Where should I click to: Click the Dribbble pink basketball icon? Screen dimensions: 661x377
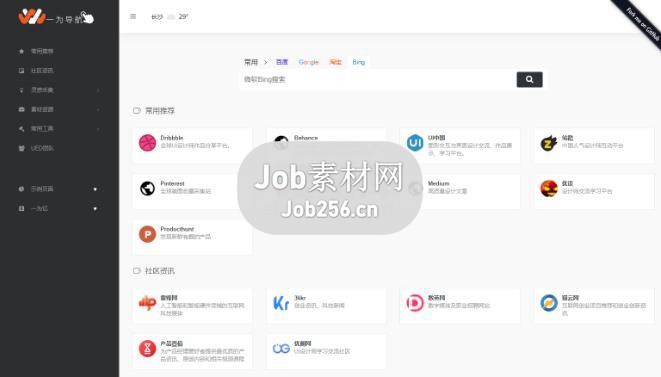point(148,143)
